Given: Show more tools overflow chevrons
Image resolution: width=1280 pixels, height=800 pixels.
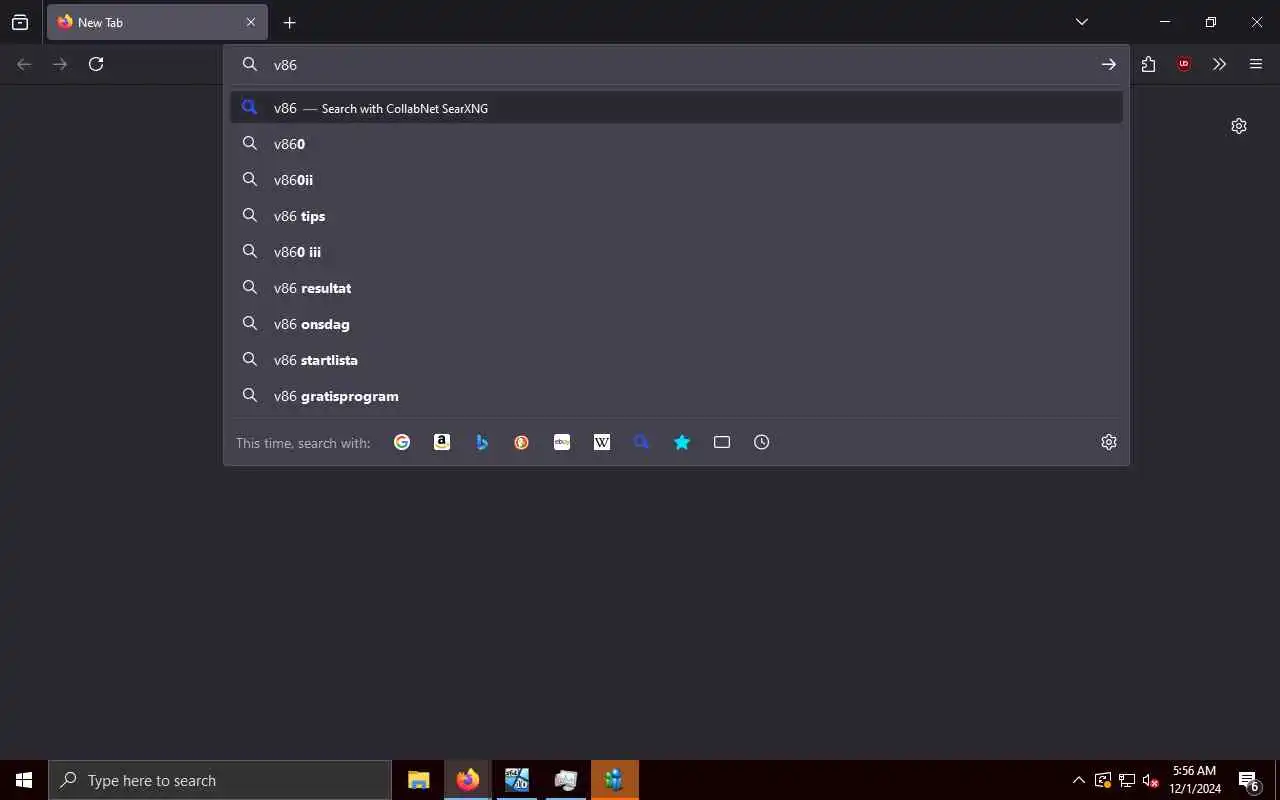Looking at the screenshot, I should (1219, 64).
